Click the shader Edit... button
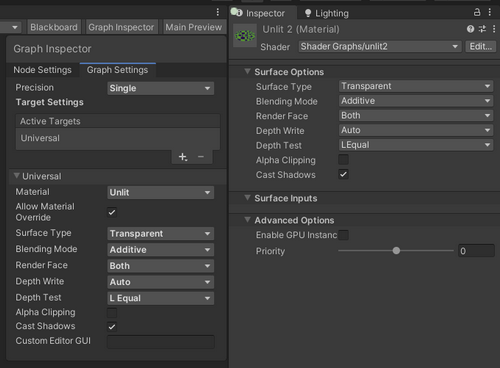The height and width of the screenshot is (368, 500). click(481, 46)
